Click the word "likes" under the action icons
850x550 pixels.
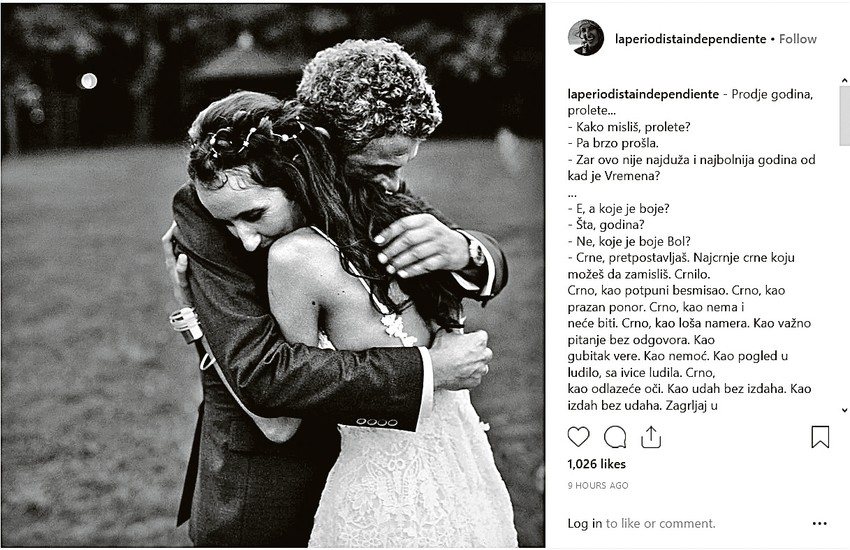[x=613, y=464]
